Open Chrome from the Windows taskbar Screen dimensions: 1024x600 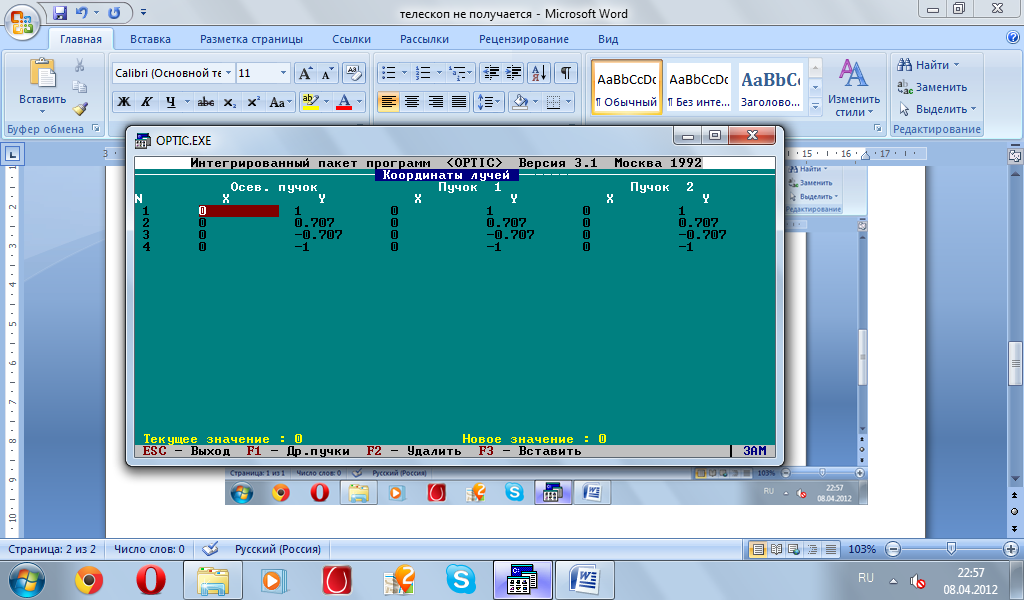click(89, 579)
